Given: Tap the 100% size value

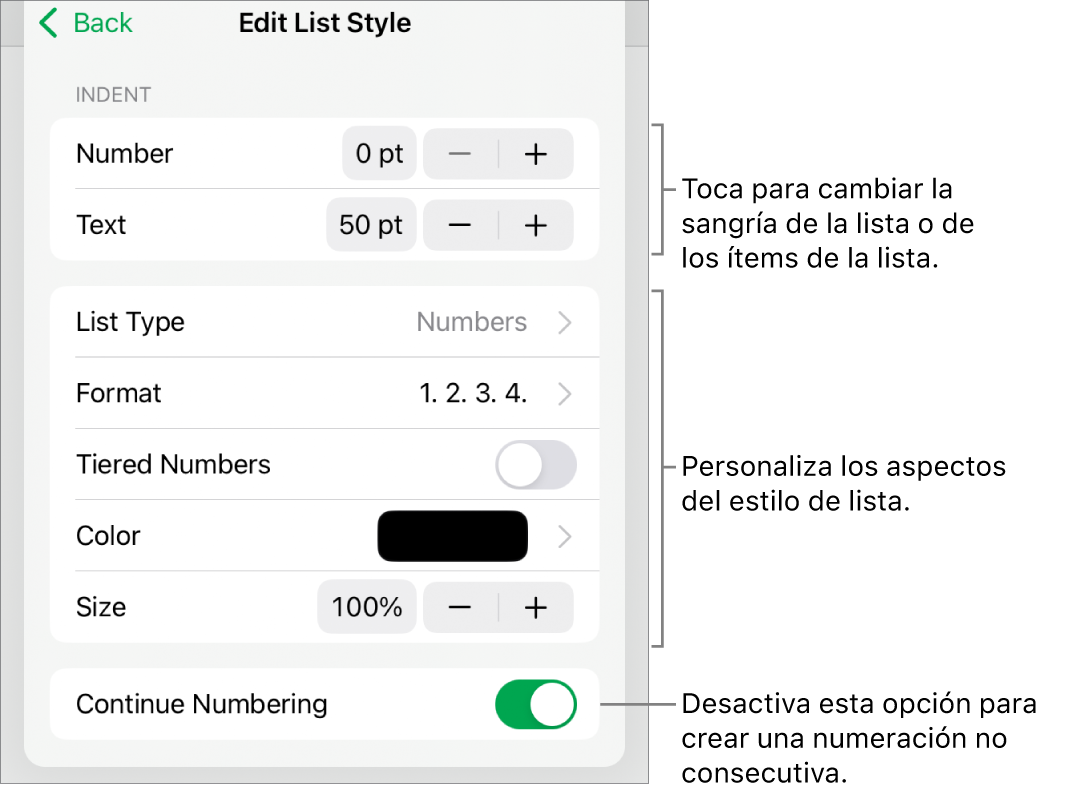Looking at the screenshot, I should [x=367, y=606].
